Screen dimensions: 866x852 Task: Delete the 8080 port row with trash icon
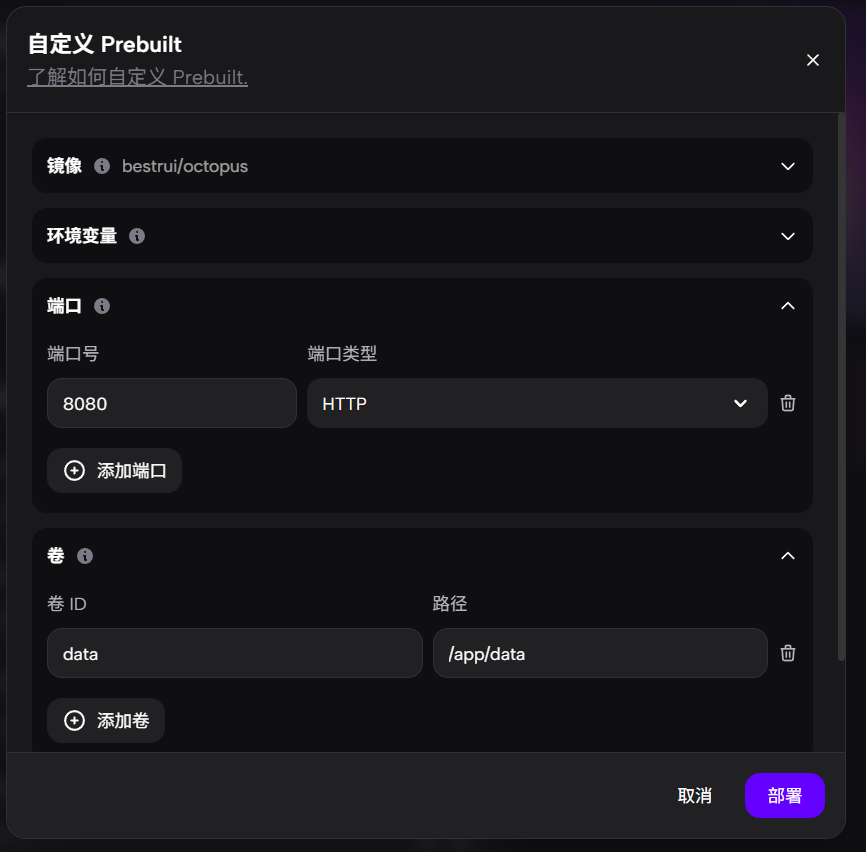(x=788, y=403)
